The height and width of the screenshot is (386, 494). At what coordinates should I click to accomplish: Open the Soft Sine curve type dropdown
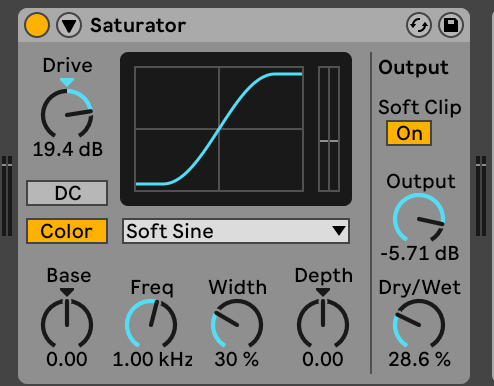(x=236, y=231)
